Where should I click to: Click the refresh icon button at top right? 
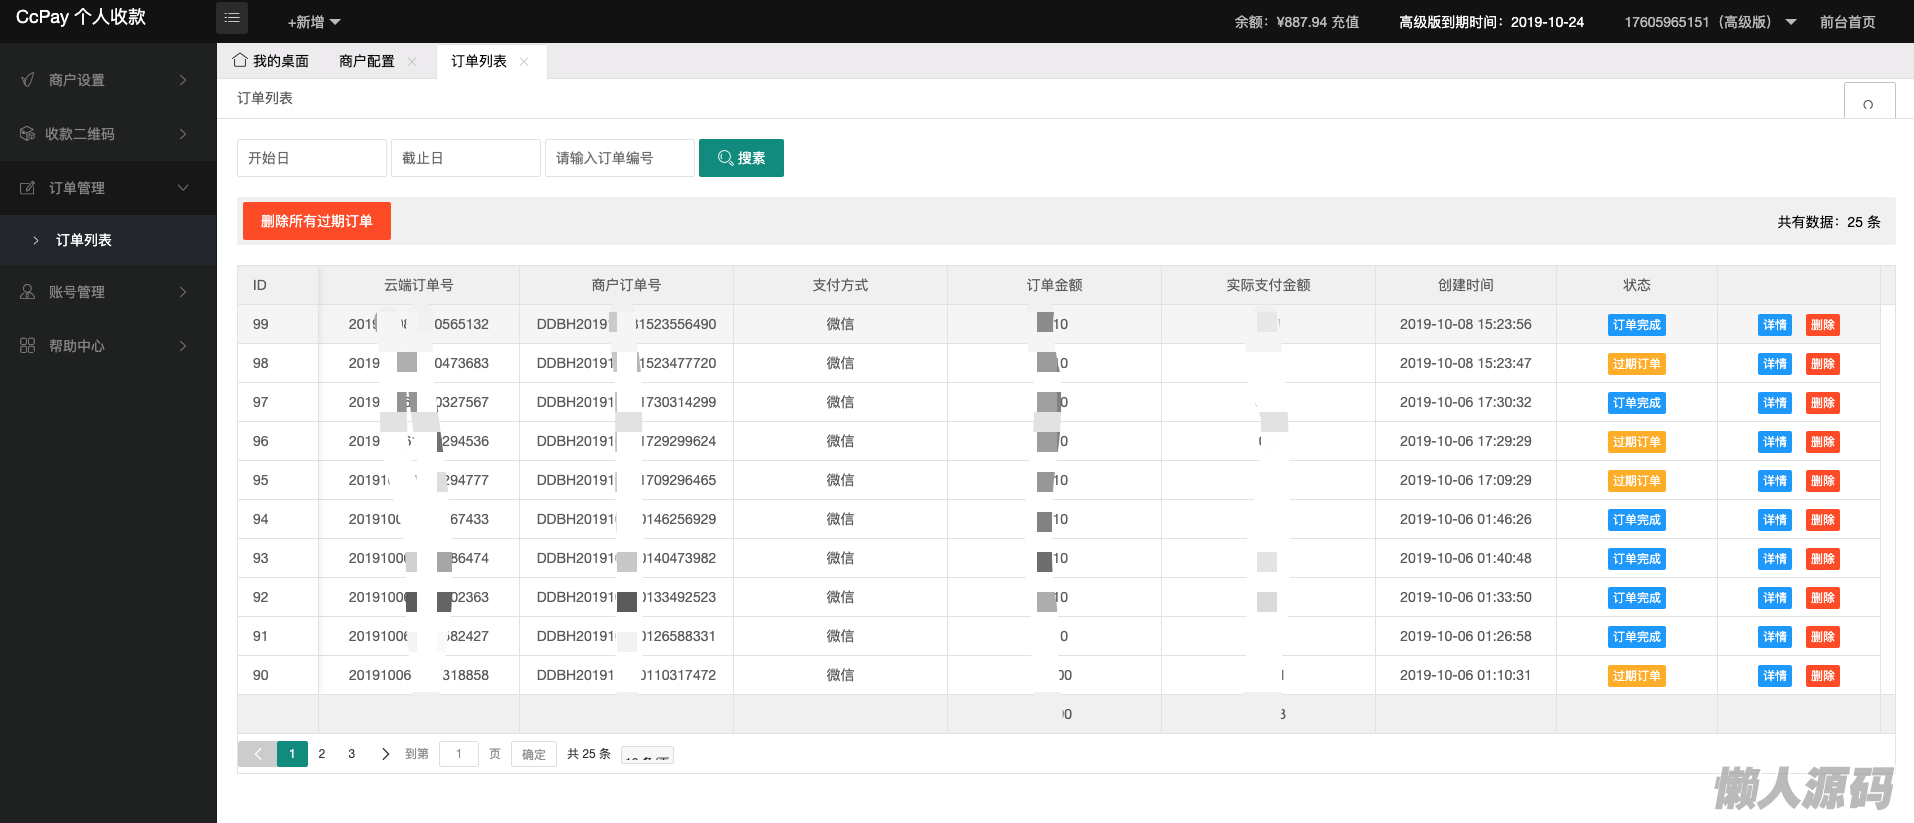pyautogui.click(x=1868, y=103)
